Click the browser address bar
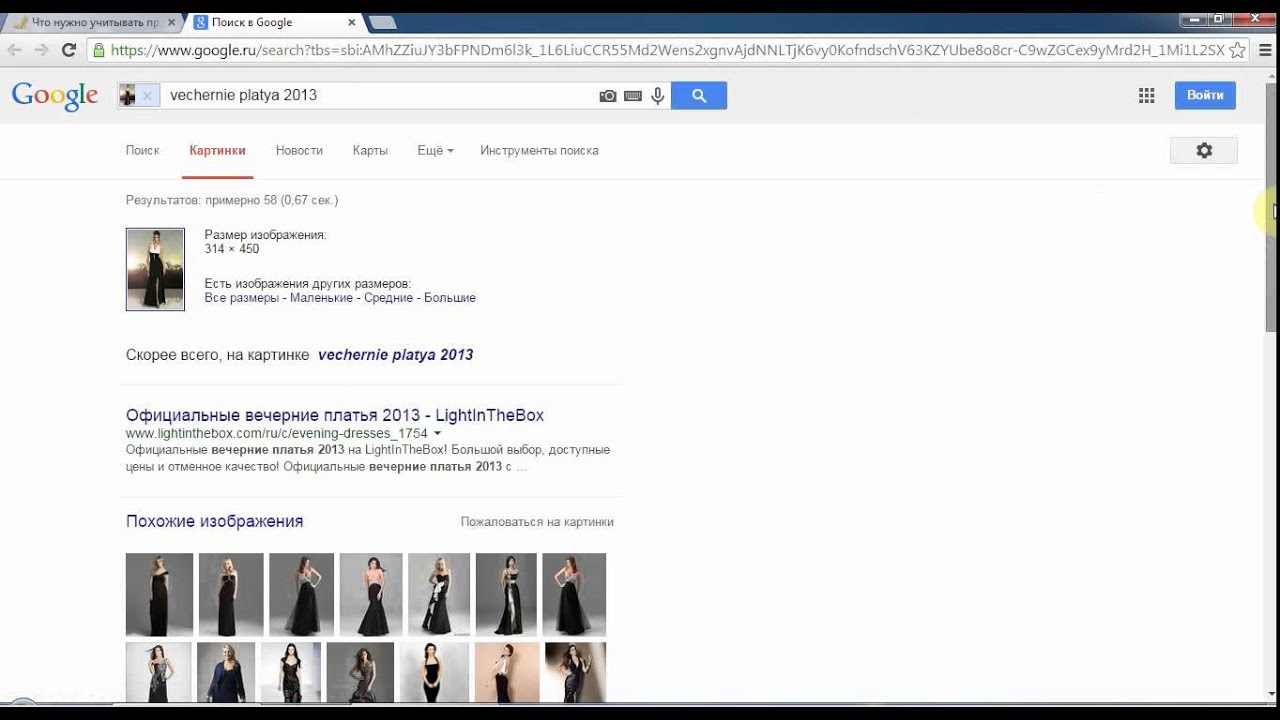 667,50
